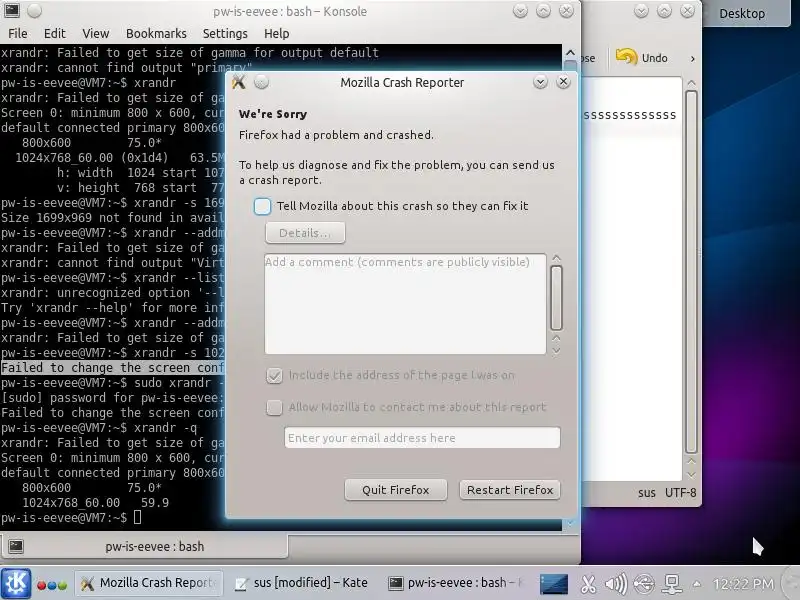Screen dimensions: 800x600
Task: Minimize the Mozilla Crash Reporter dialog
Action: coord(540,82)
